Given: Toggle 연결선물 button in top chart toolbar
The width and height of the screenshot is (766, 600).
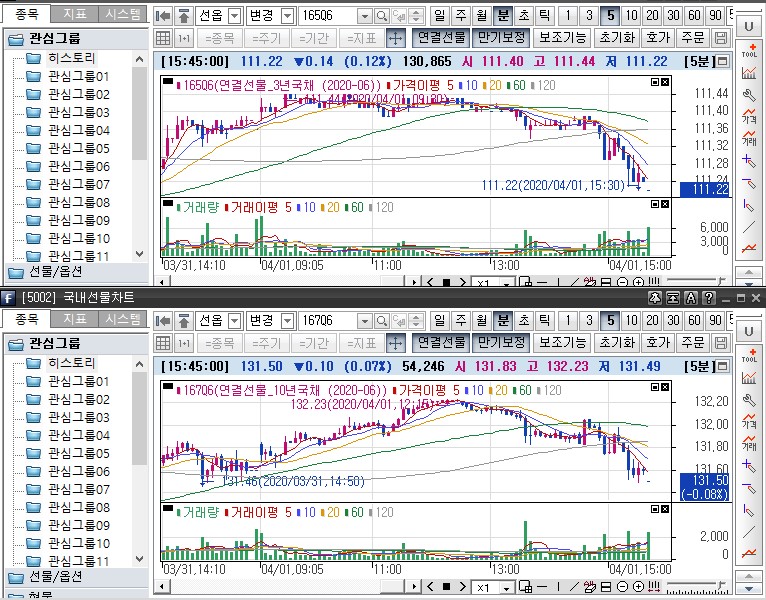Looking at the screenshot, I should click(440, 38).
